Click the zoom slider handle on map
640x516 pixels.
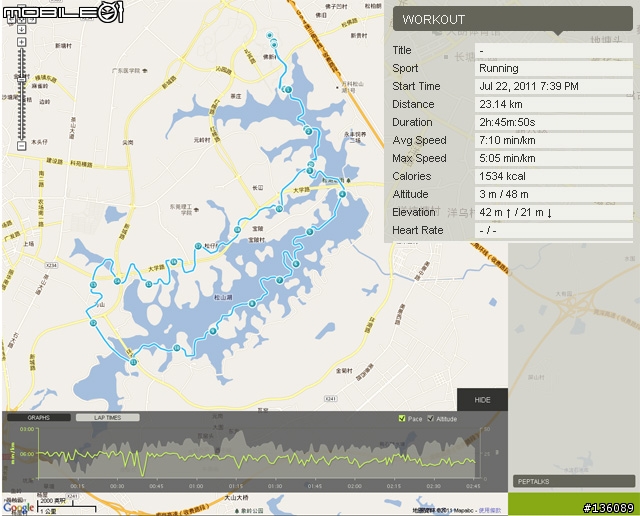coord(22,80)
